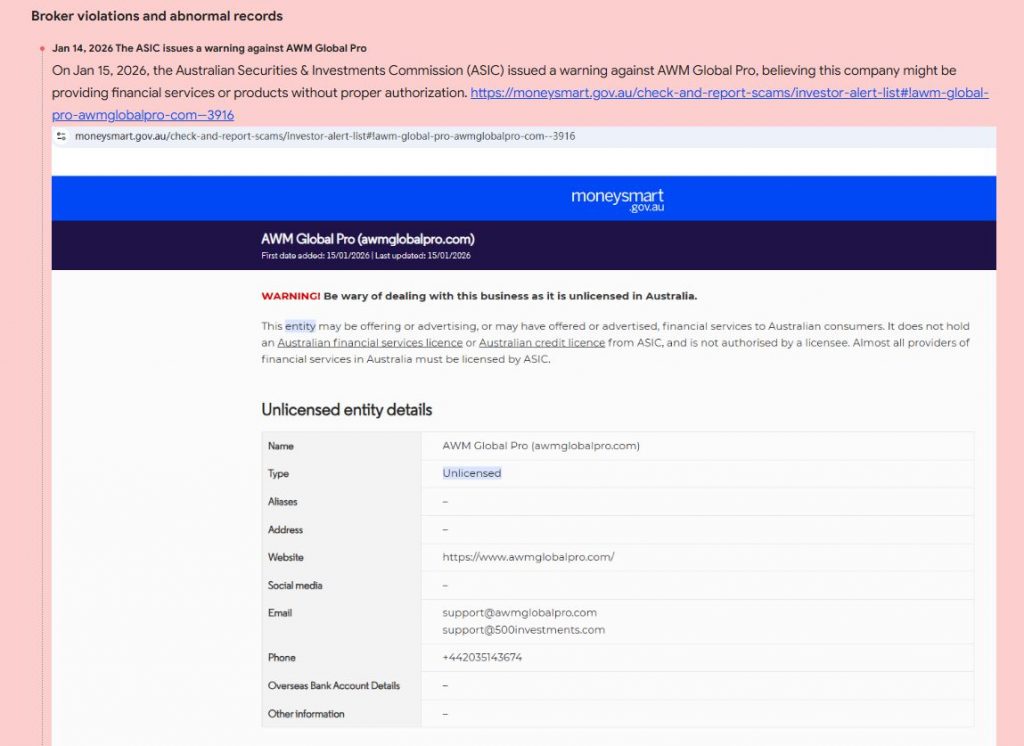
Task: Follow the Australian credit licence link
Action: (542, 343)
